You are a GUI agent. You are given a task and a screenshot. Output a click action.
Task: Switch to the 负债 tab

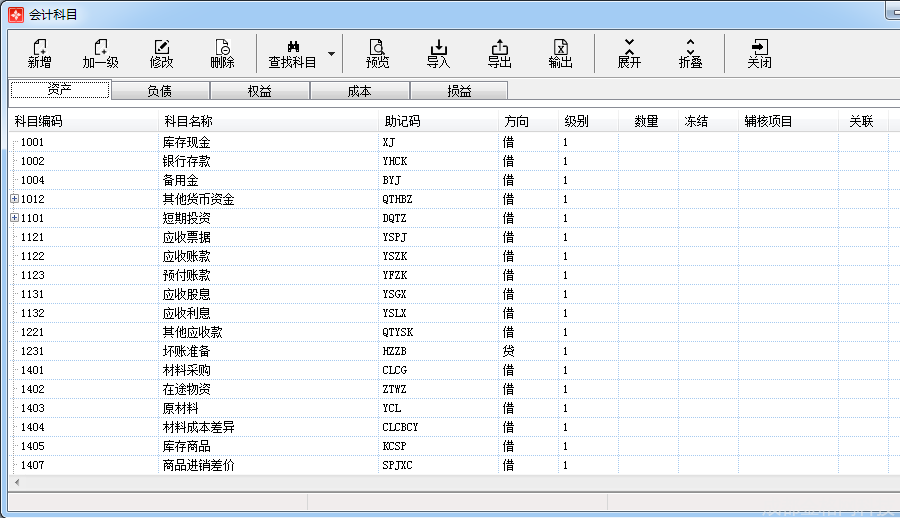[160, 91]
